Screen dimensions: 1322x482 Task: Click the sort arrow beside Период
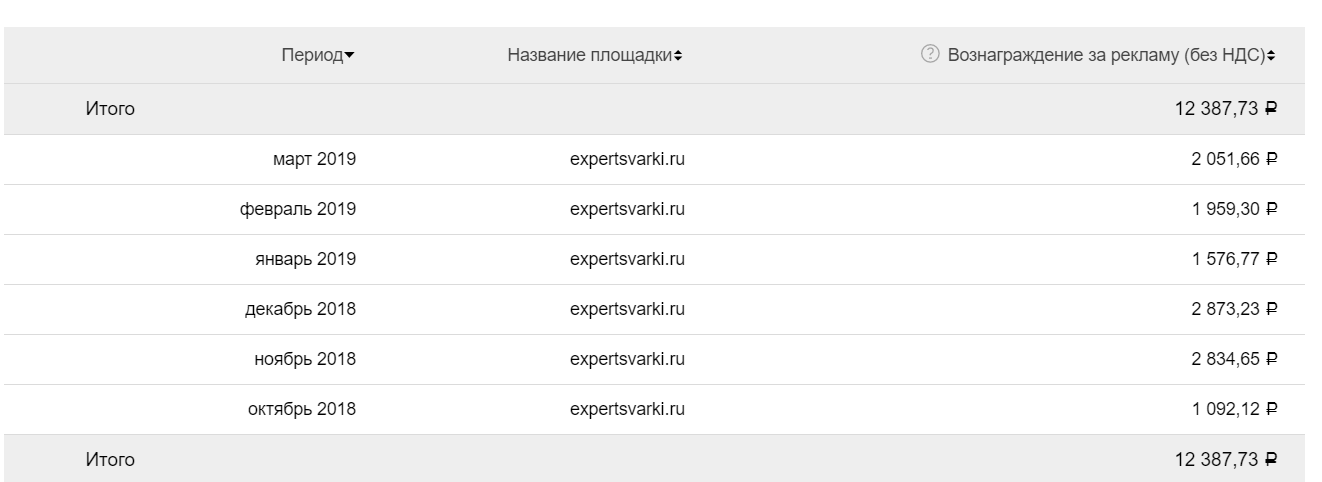click(349, 56)
